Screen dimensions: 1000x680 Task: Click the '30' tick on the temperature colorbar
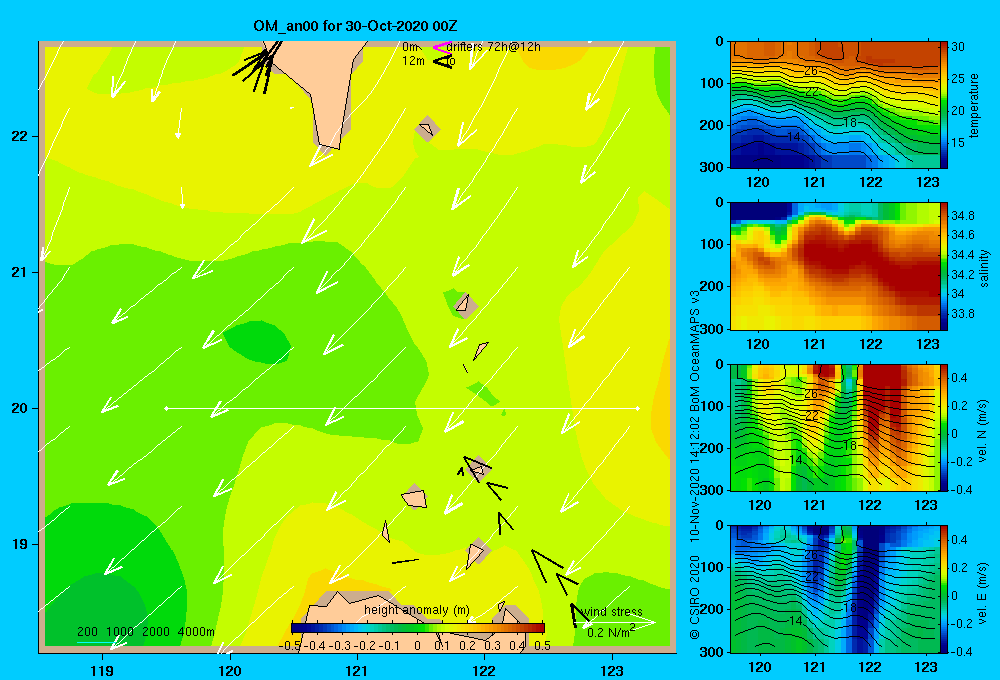[958, 47]
